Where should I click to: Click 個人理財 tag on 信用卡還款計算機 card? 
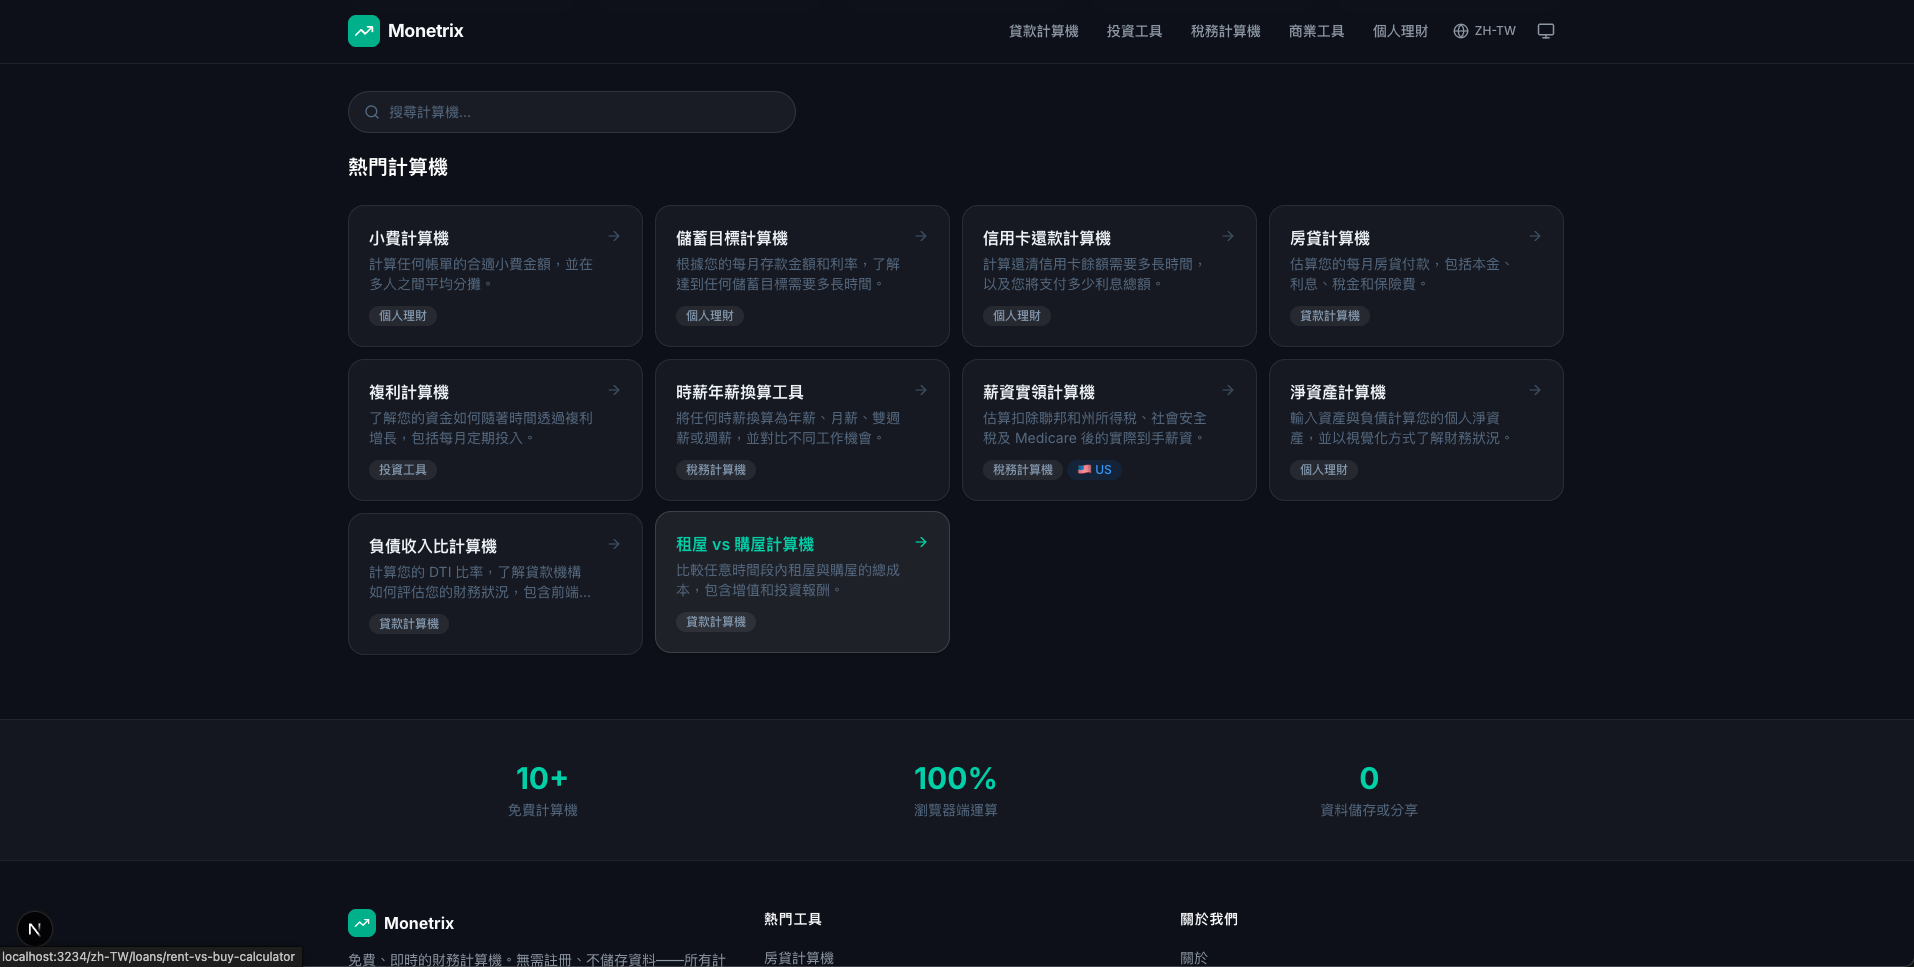coord(1017,316)
